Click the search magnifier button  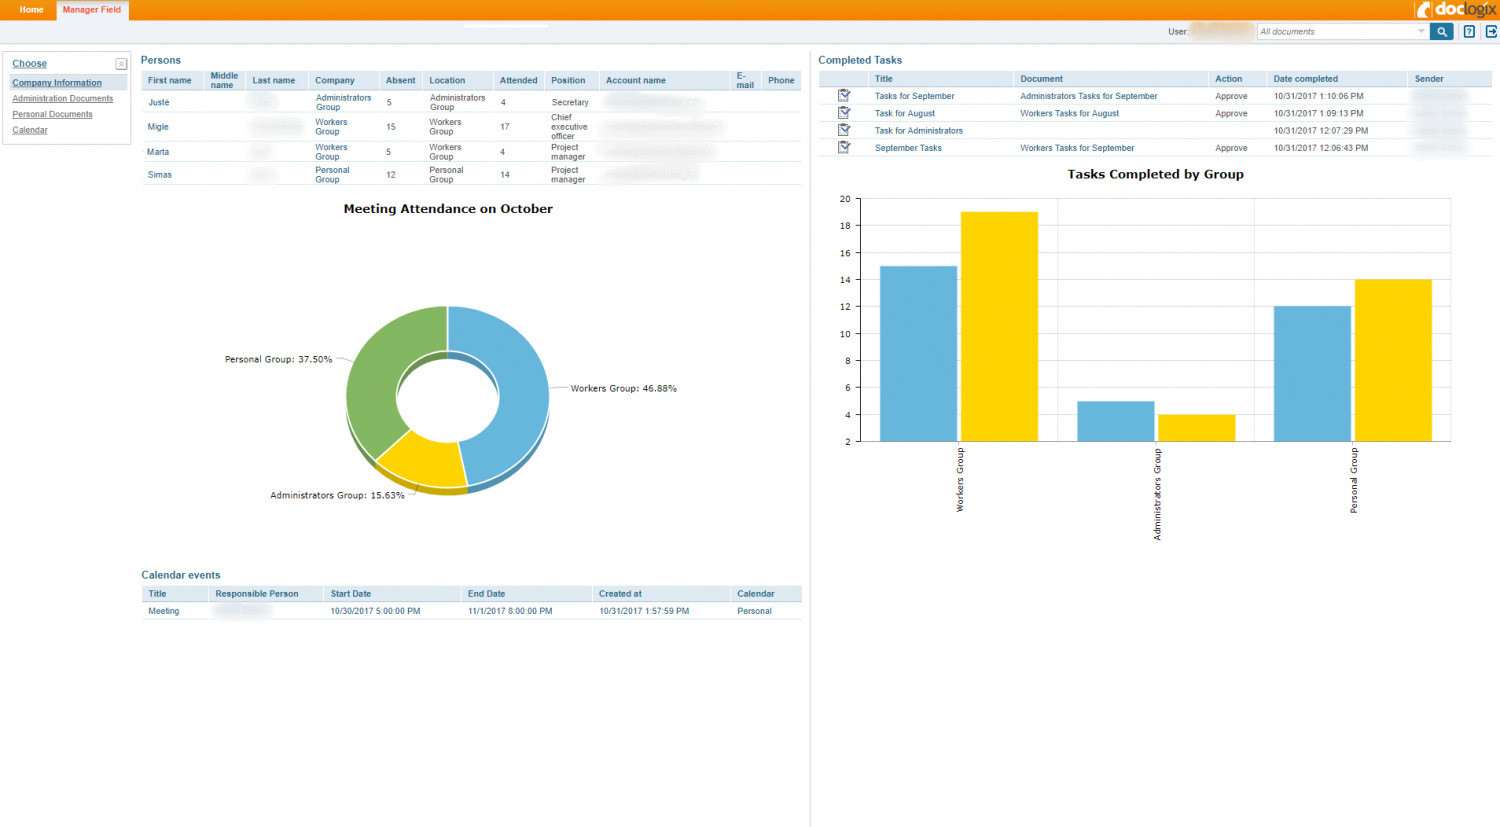1441,32
